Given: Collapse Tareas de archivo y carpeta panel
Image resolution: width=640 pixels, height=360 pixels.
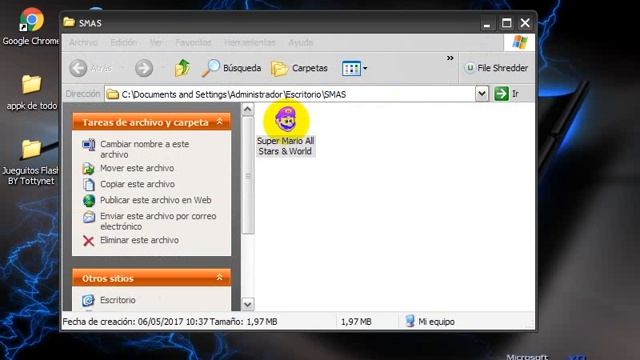Looking at the screenshot, I should point(220,122).
